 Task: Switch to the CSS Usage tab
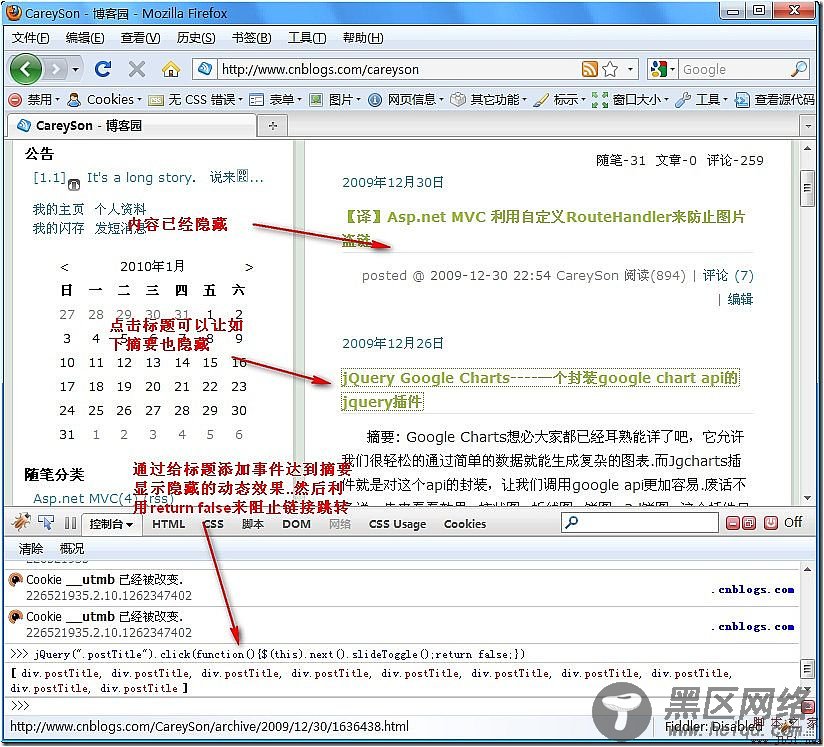click(397, 524)
